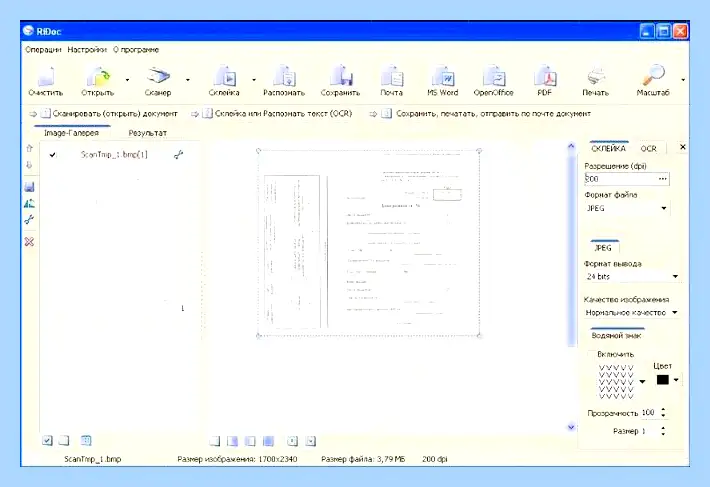Click the grid view icon below gallery
This screenshot has height=487, width=710.
(86, 440)
